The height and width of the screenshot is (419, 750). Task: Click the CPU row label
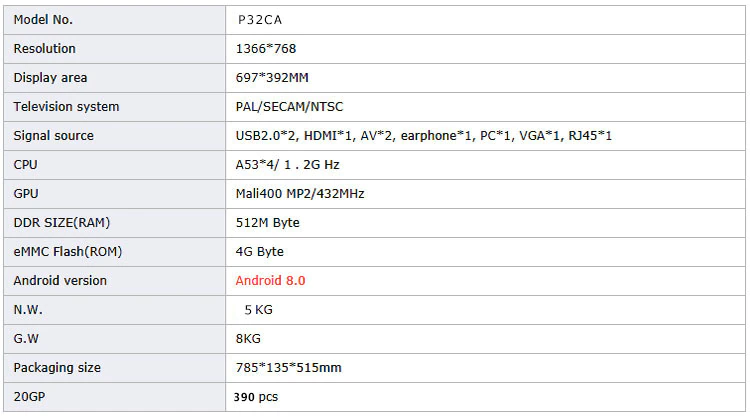(x=26, y=165)
